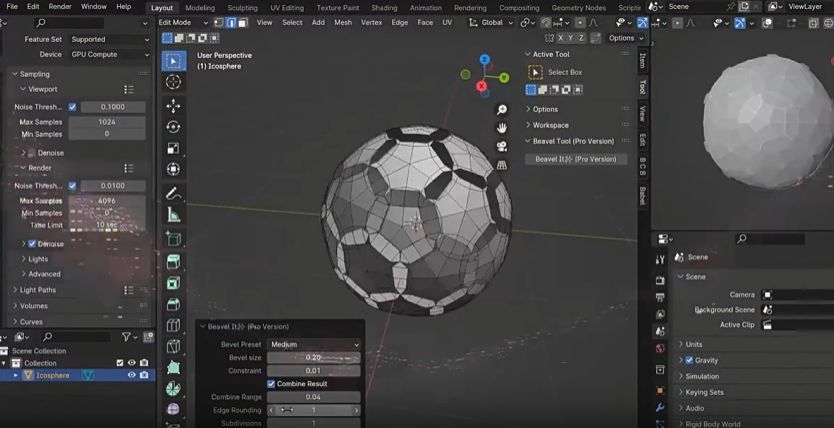834x428 pixels.
Task: Activate the Cursor tool
Action: click(x=173, y=82)
